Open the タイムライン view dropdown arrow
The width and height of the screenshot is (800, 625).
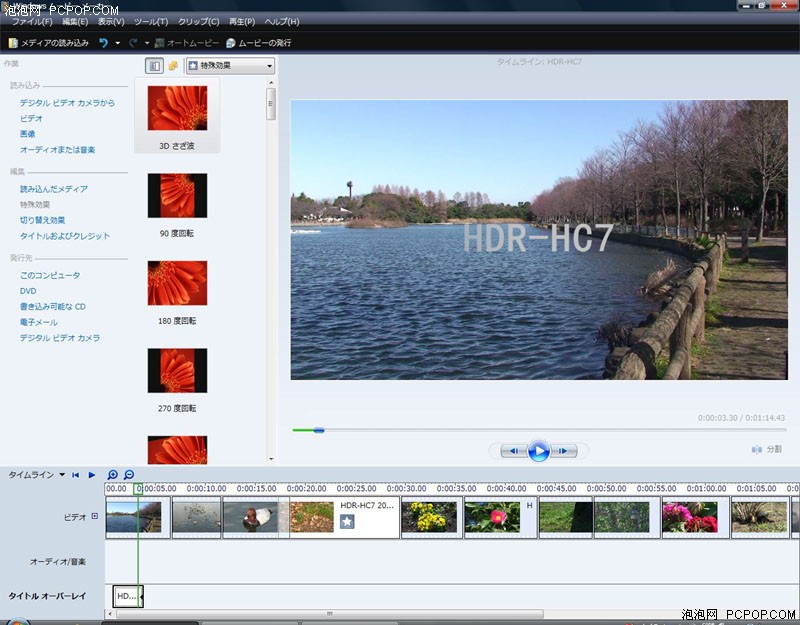point(61,475)
